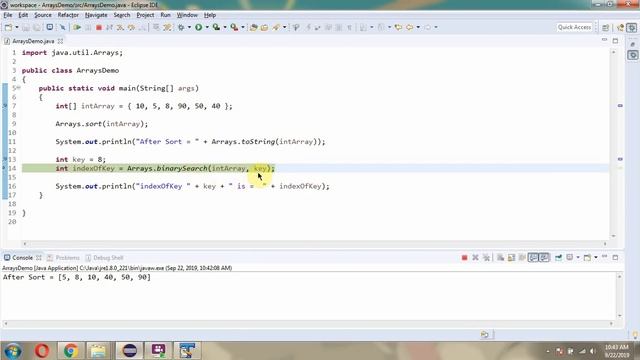
Task: Click the editor horizontal scrollbar
Action: [314, 244]
